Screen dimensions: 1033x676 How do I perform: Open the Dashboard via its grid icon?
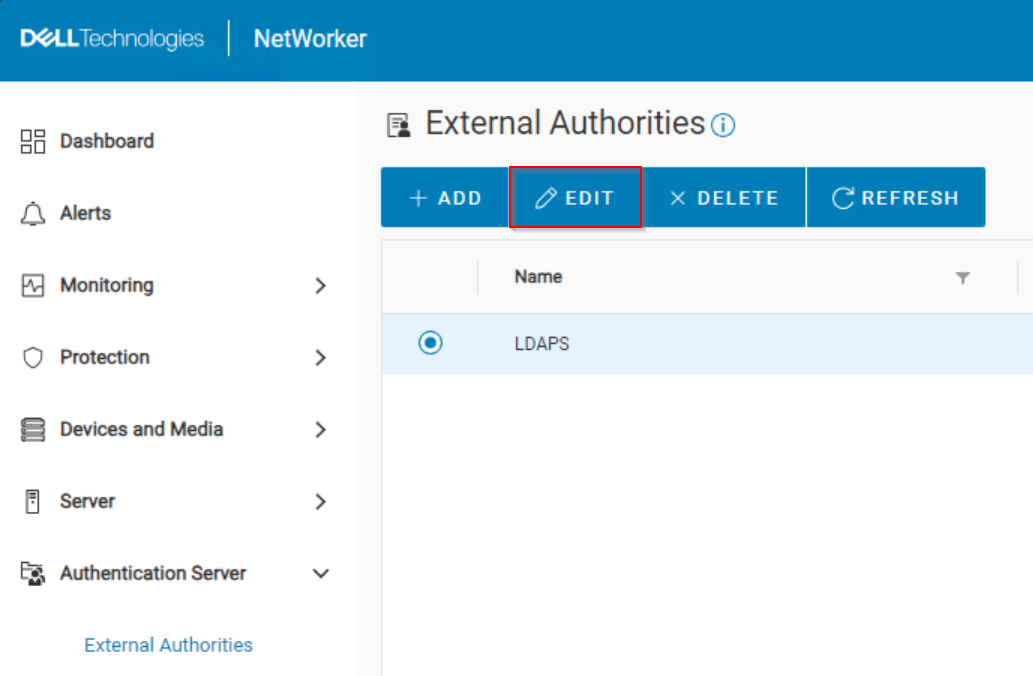(x=33, y=140)
